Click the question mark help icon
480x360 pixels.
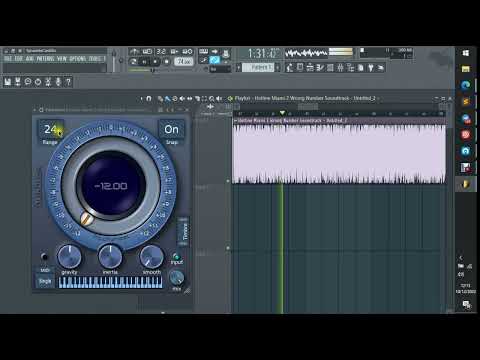(x=68, y=82)
